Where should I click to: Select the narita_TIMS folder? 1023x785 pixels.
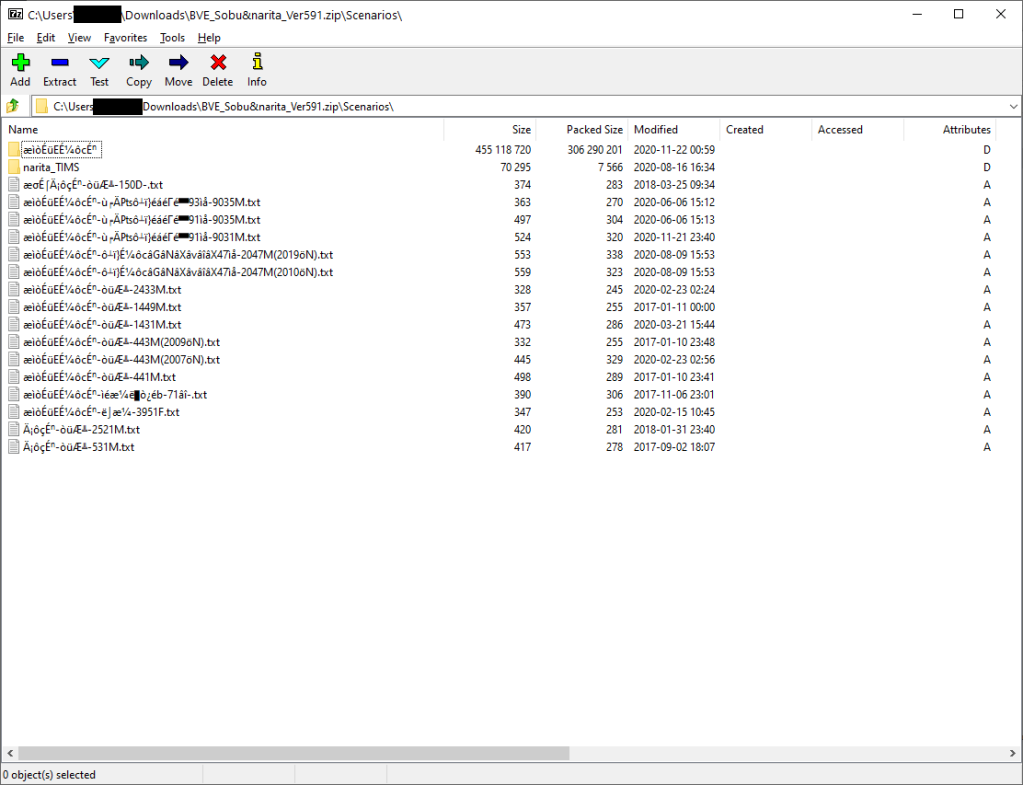click(50, 167)
